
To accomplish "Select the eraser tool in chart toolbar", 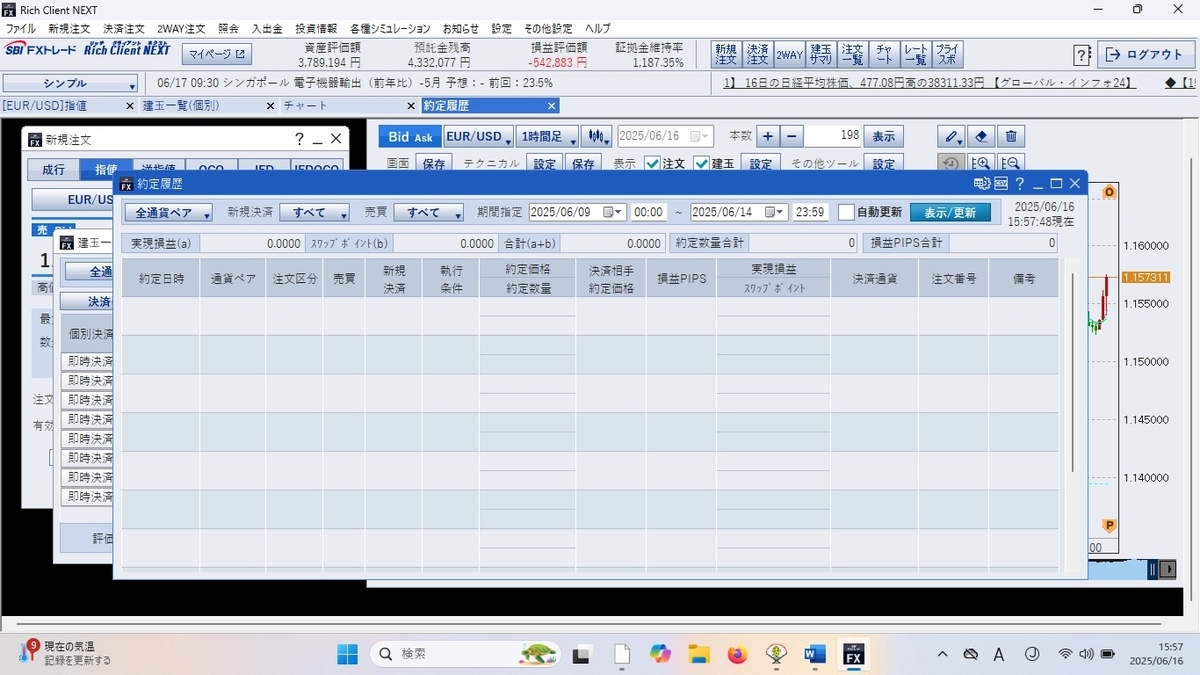I will click(x=982, y=137).
